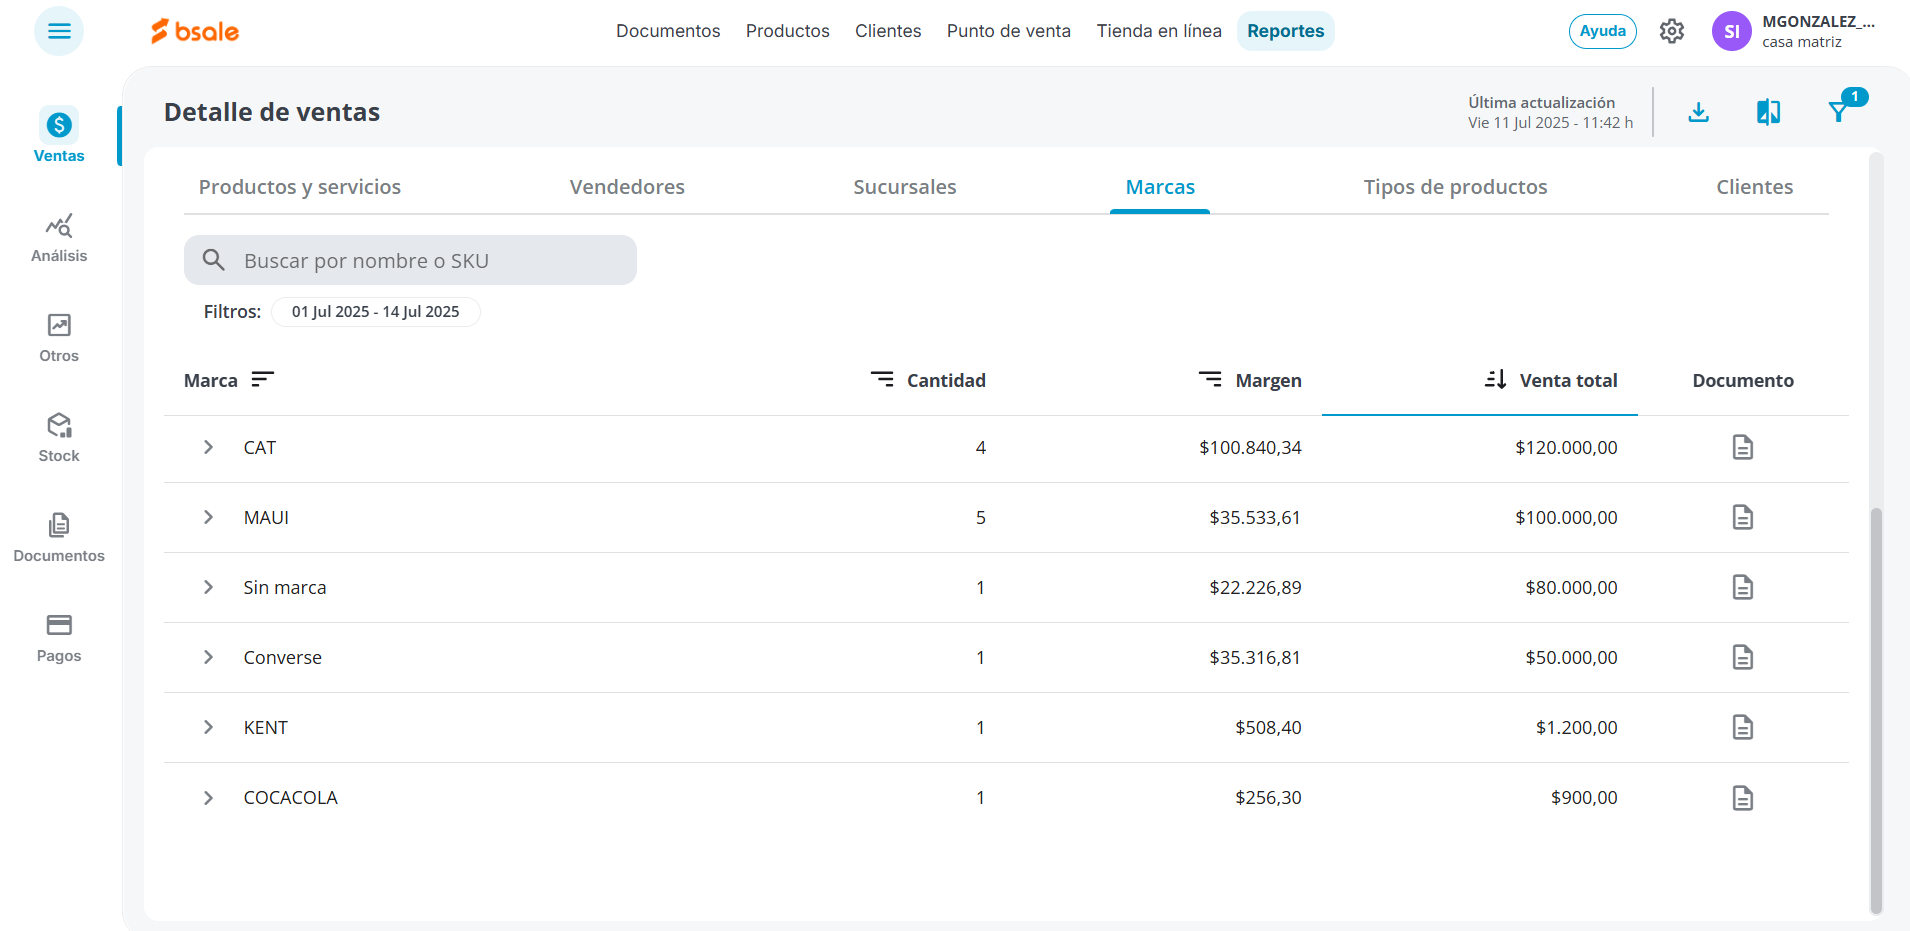Sort by Marca column icon
1910x931 pixels.
click(262, 379)
